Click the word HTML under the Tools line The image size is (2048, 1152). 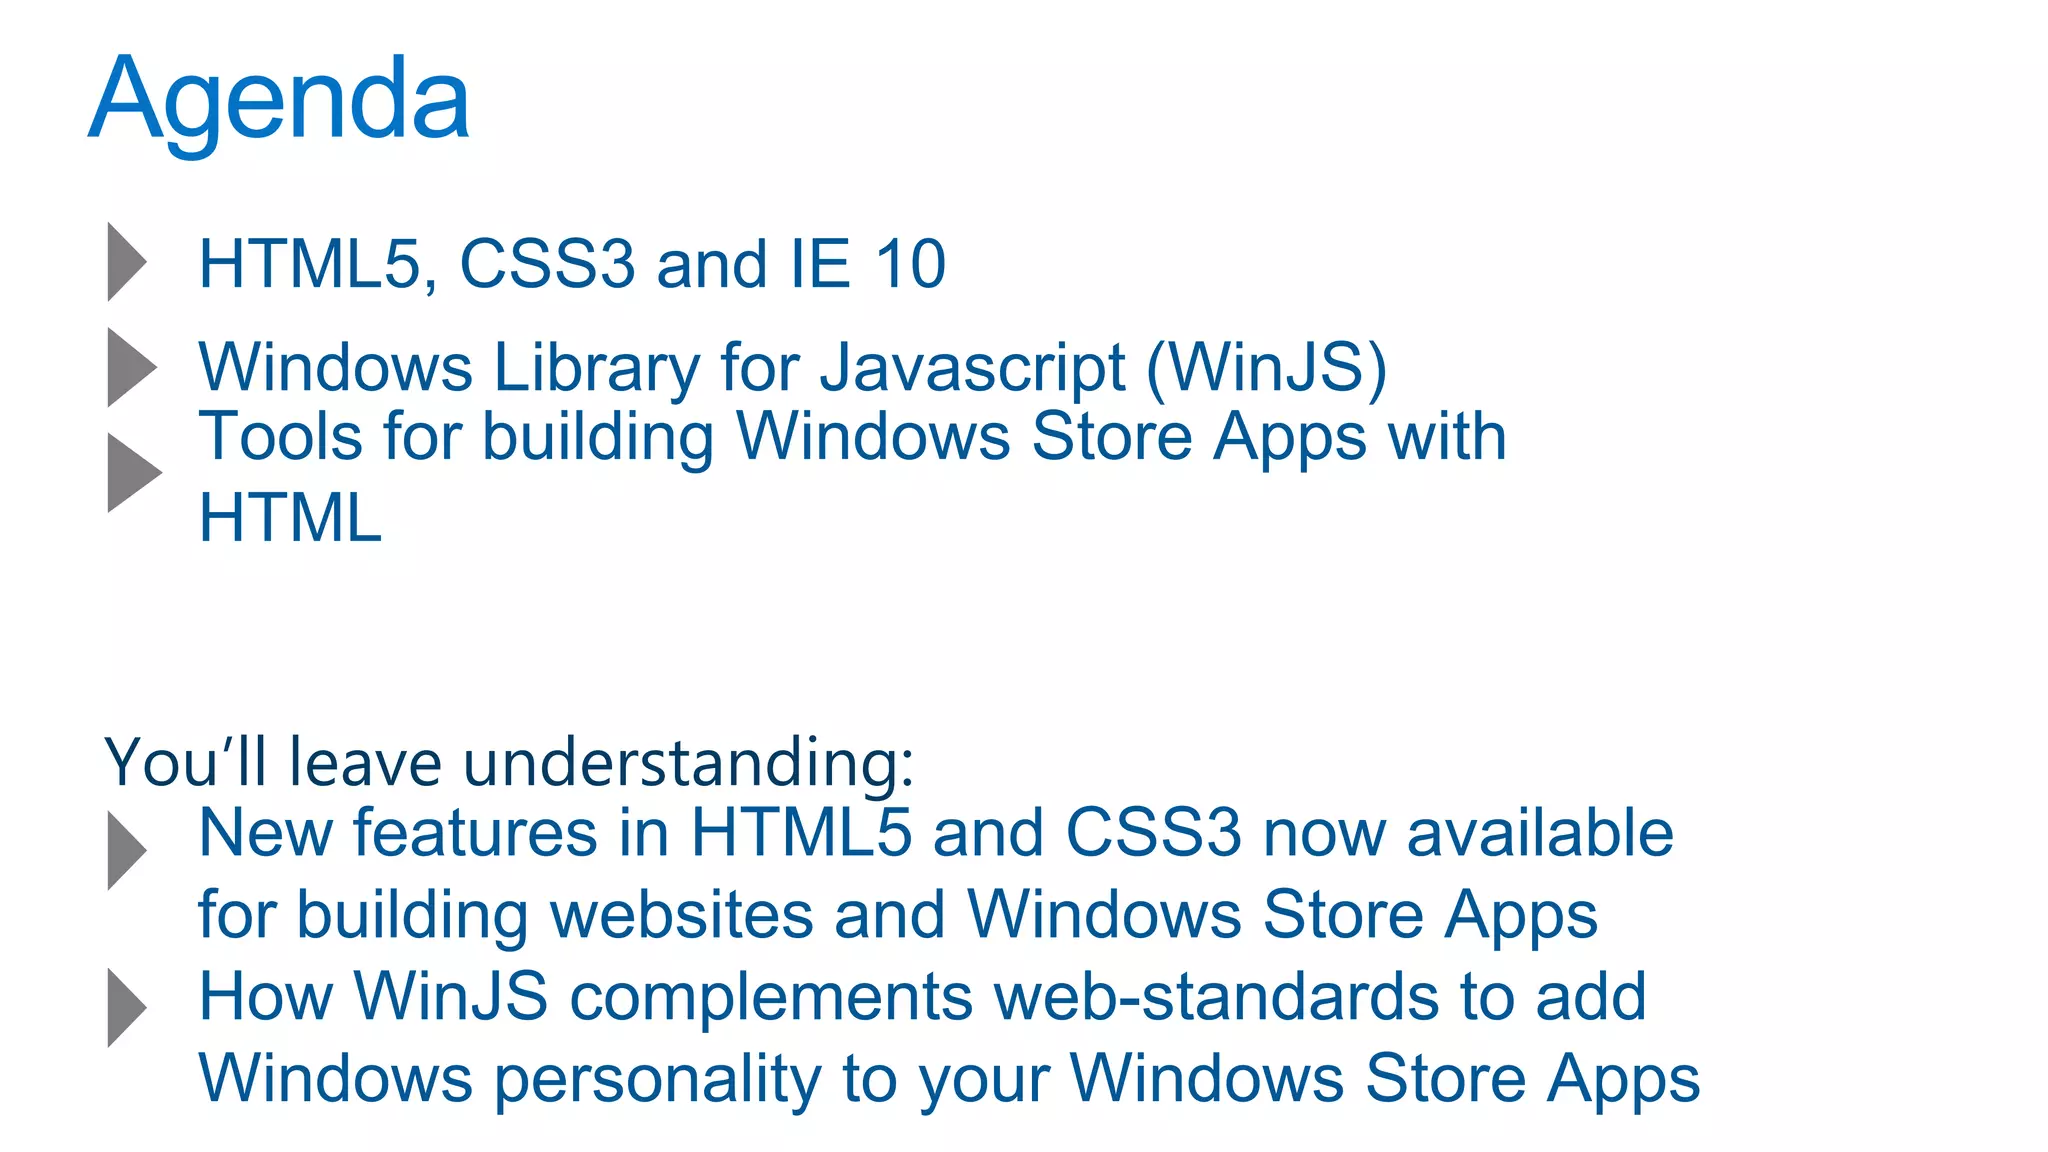point(290,517)
